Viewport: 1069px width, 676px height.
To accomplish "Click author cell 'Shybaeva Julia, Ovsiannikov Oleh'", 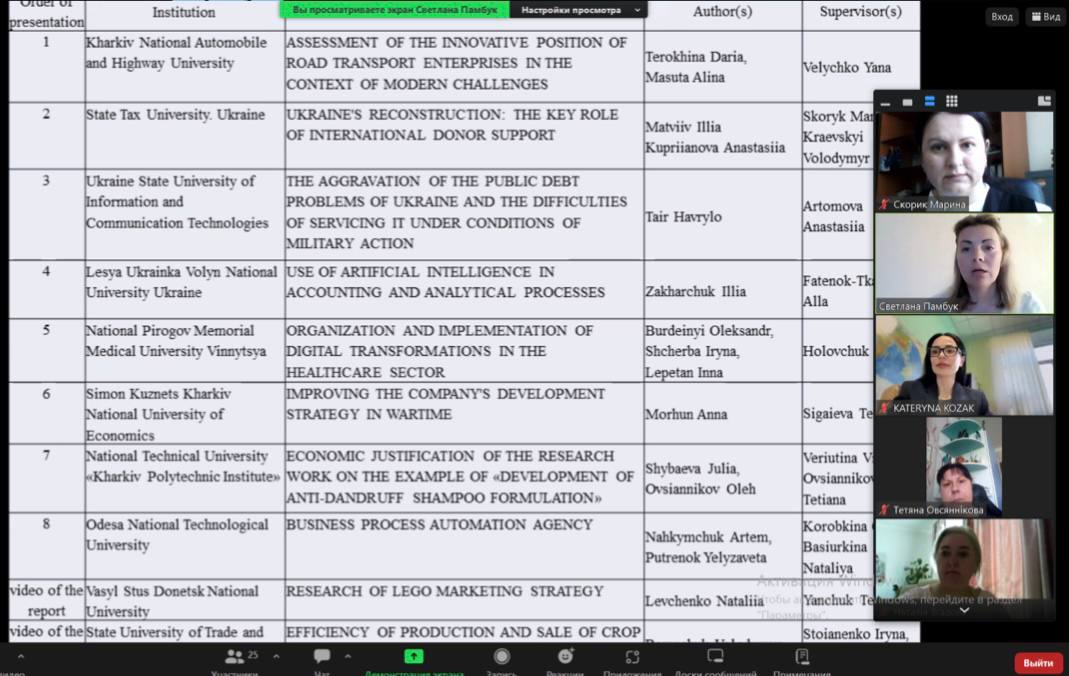I will coord(723,478).
